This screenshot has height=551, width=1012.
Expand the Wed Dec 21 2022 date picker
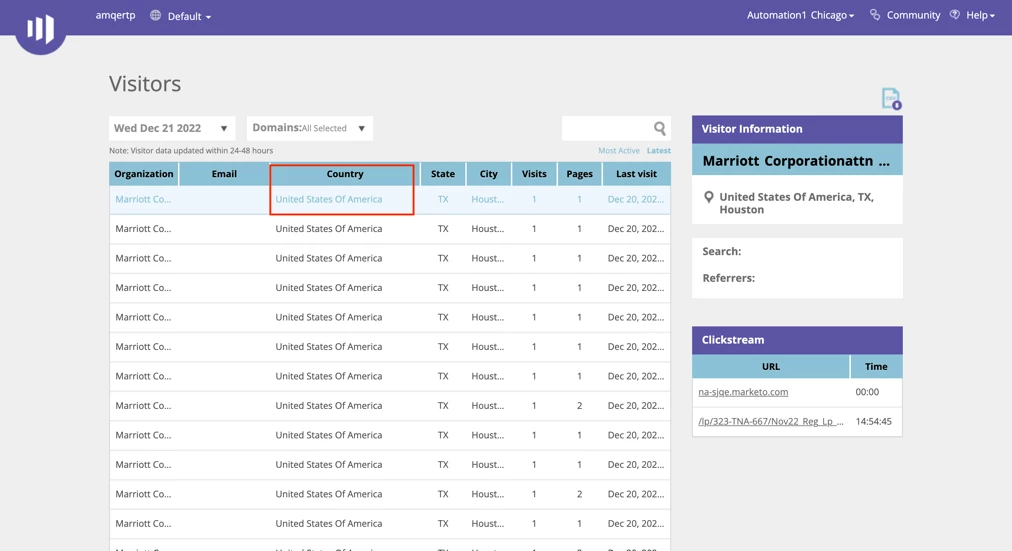(x=172, y=128)
